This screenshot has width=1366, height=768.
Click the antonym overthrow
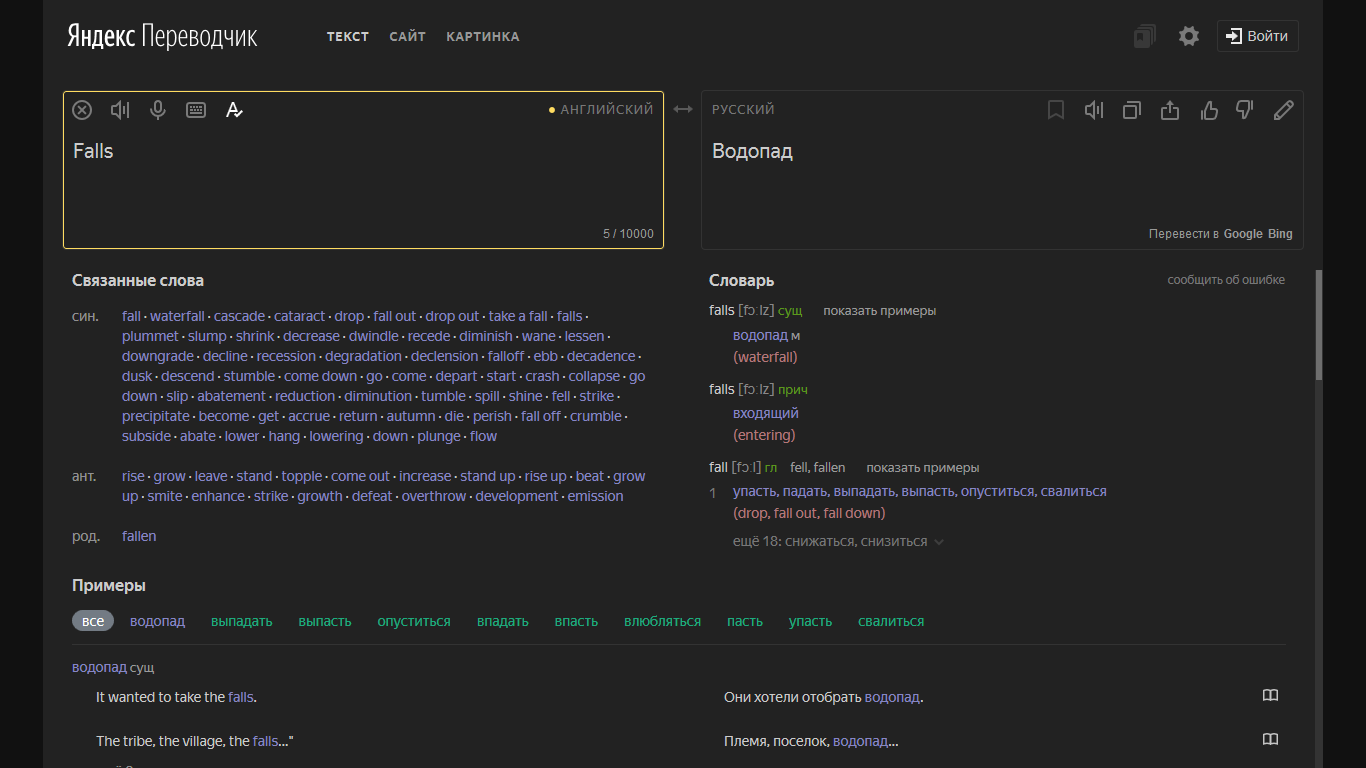[x=434, y=496]
